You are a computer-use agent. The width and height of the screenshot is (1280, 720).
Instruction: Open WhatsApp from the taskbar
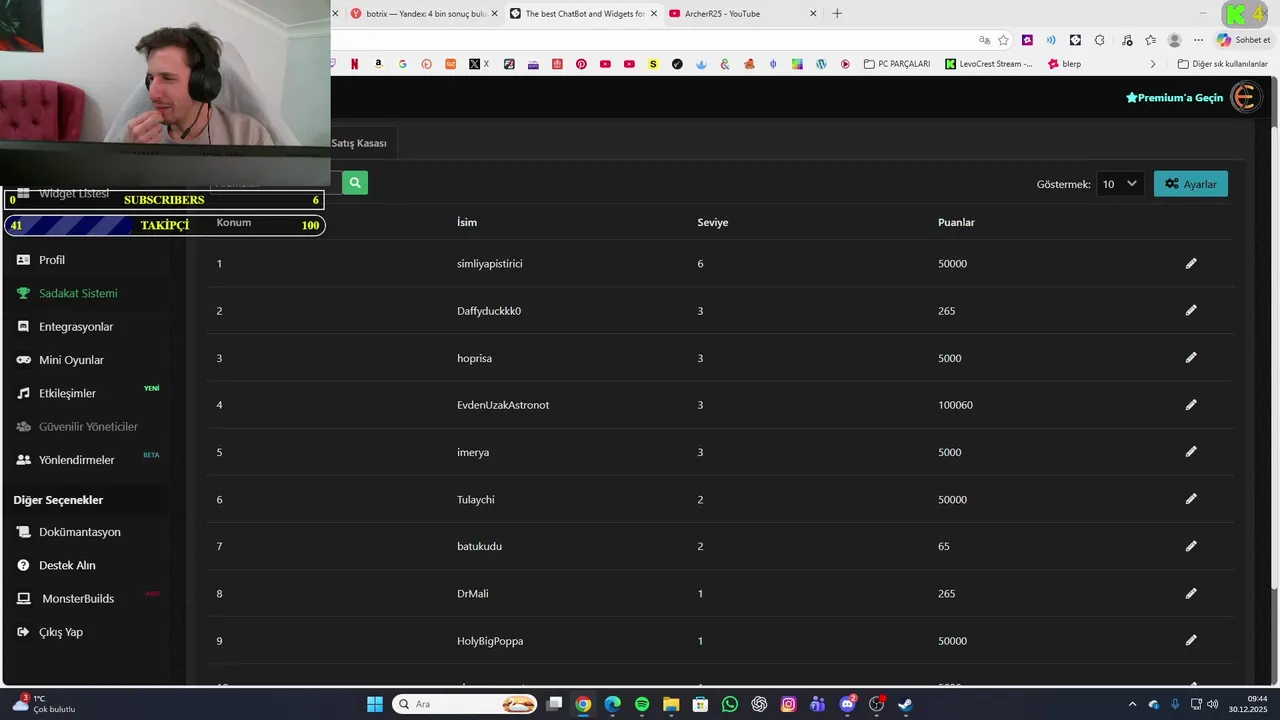coord(730,704)
